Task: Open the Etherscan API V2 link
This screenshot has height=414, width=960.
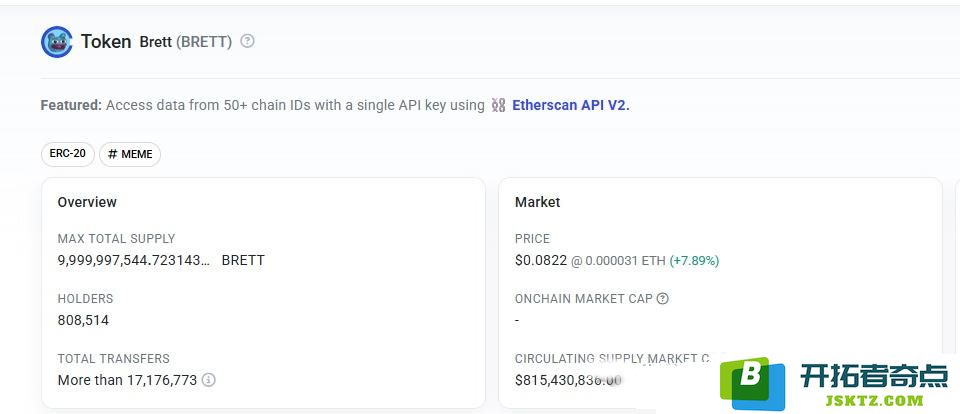Action: coord(571,105)
